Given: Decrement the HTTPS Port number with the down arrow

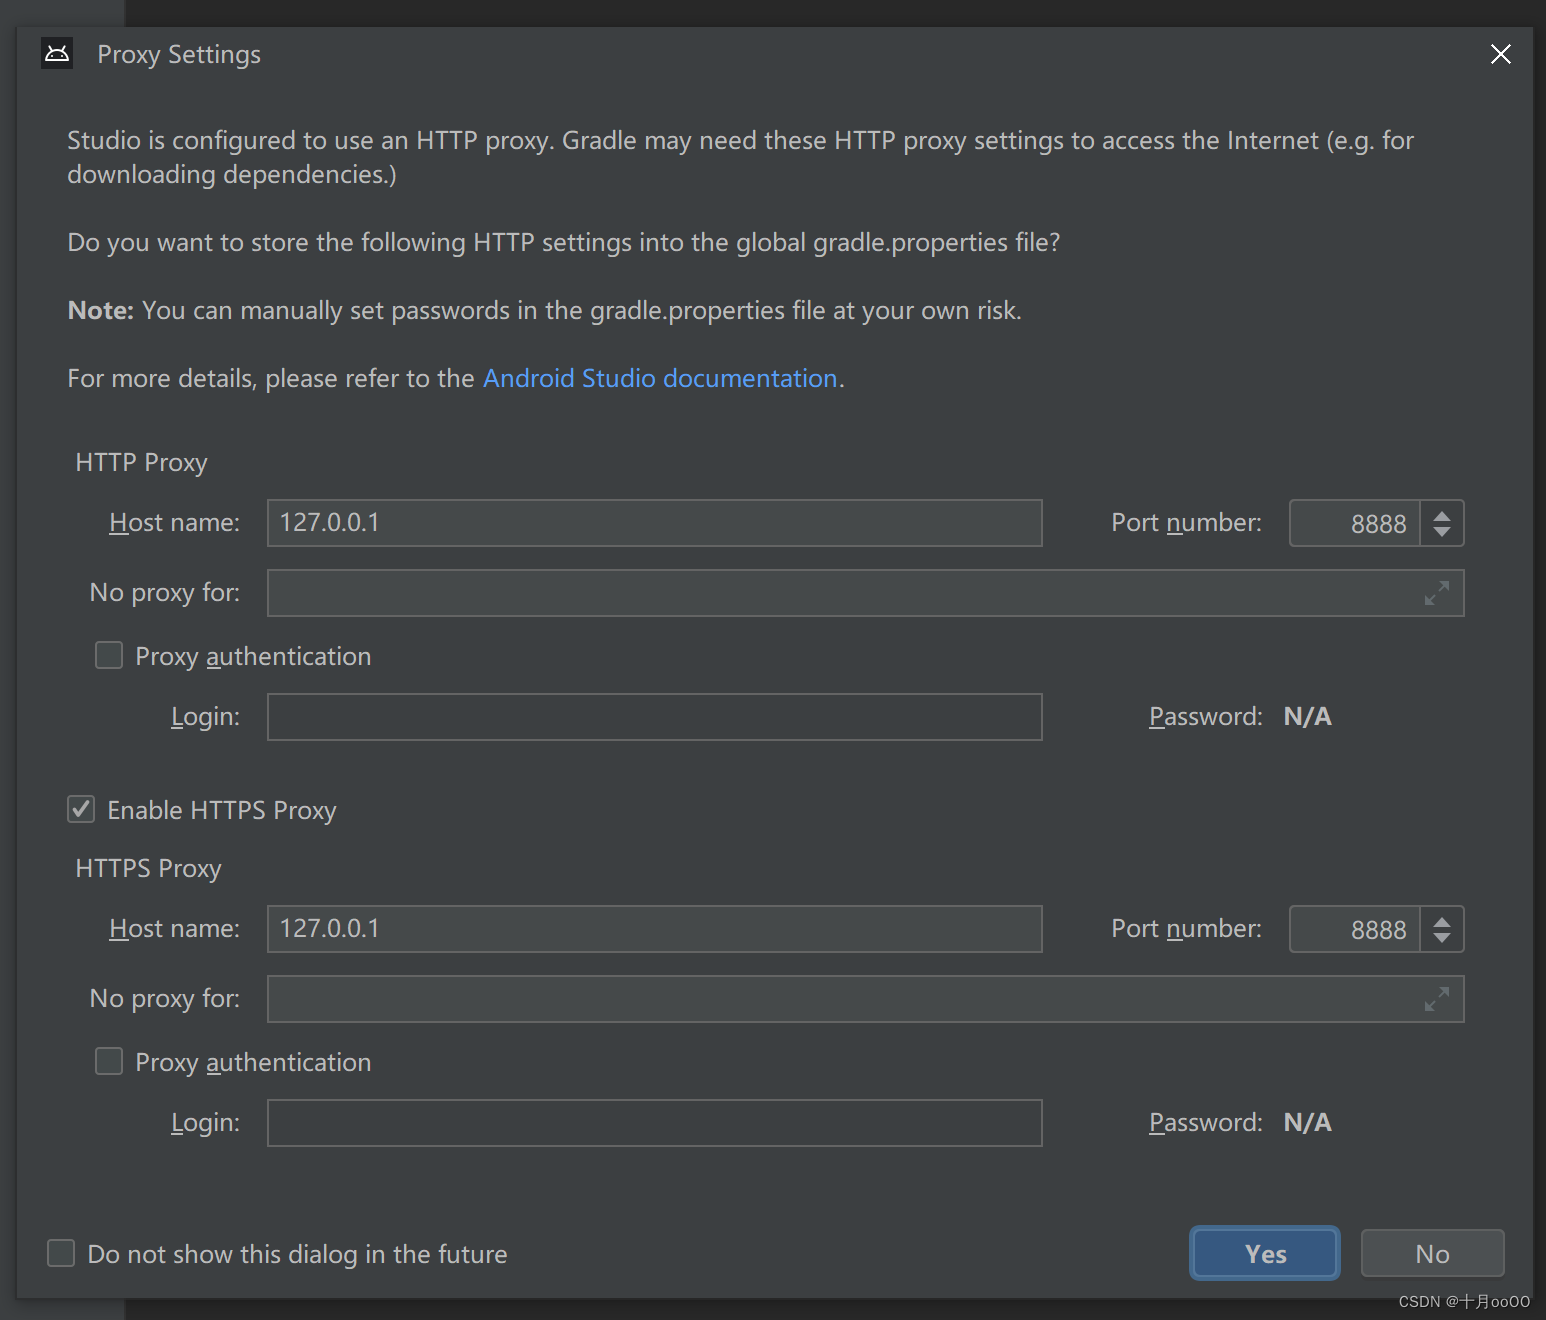Looking at the screenshot, I should (x=1442, y=938).
